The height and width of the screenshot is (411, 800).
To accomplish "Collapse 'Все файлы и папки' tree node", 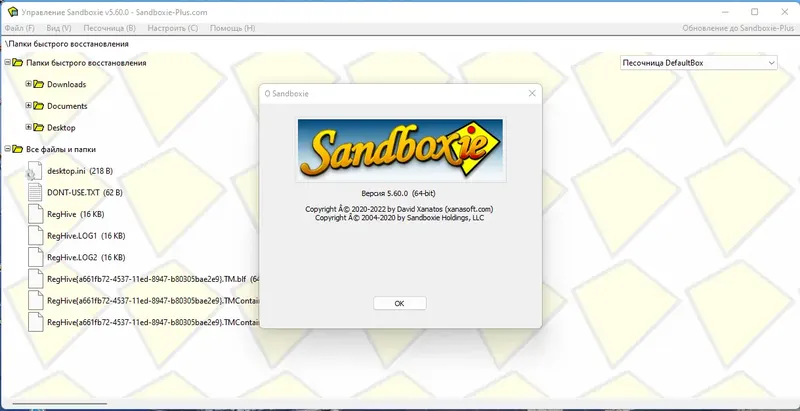I will [7, 149].
